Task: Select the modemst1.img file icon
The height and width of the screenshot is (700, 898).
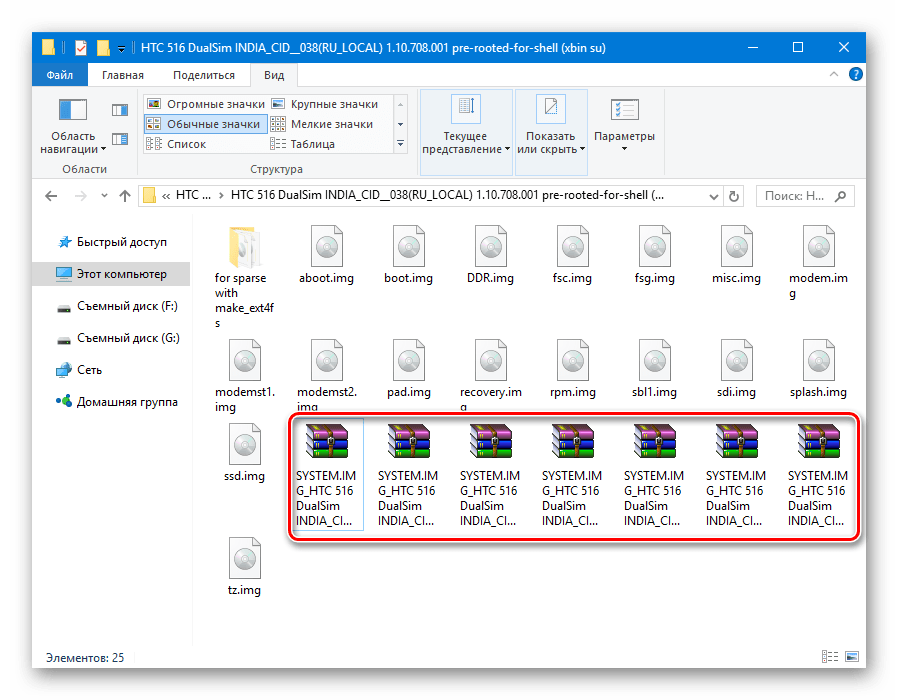Action: click(x=245, y=360)
